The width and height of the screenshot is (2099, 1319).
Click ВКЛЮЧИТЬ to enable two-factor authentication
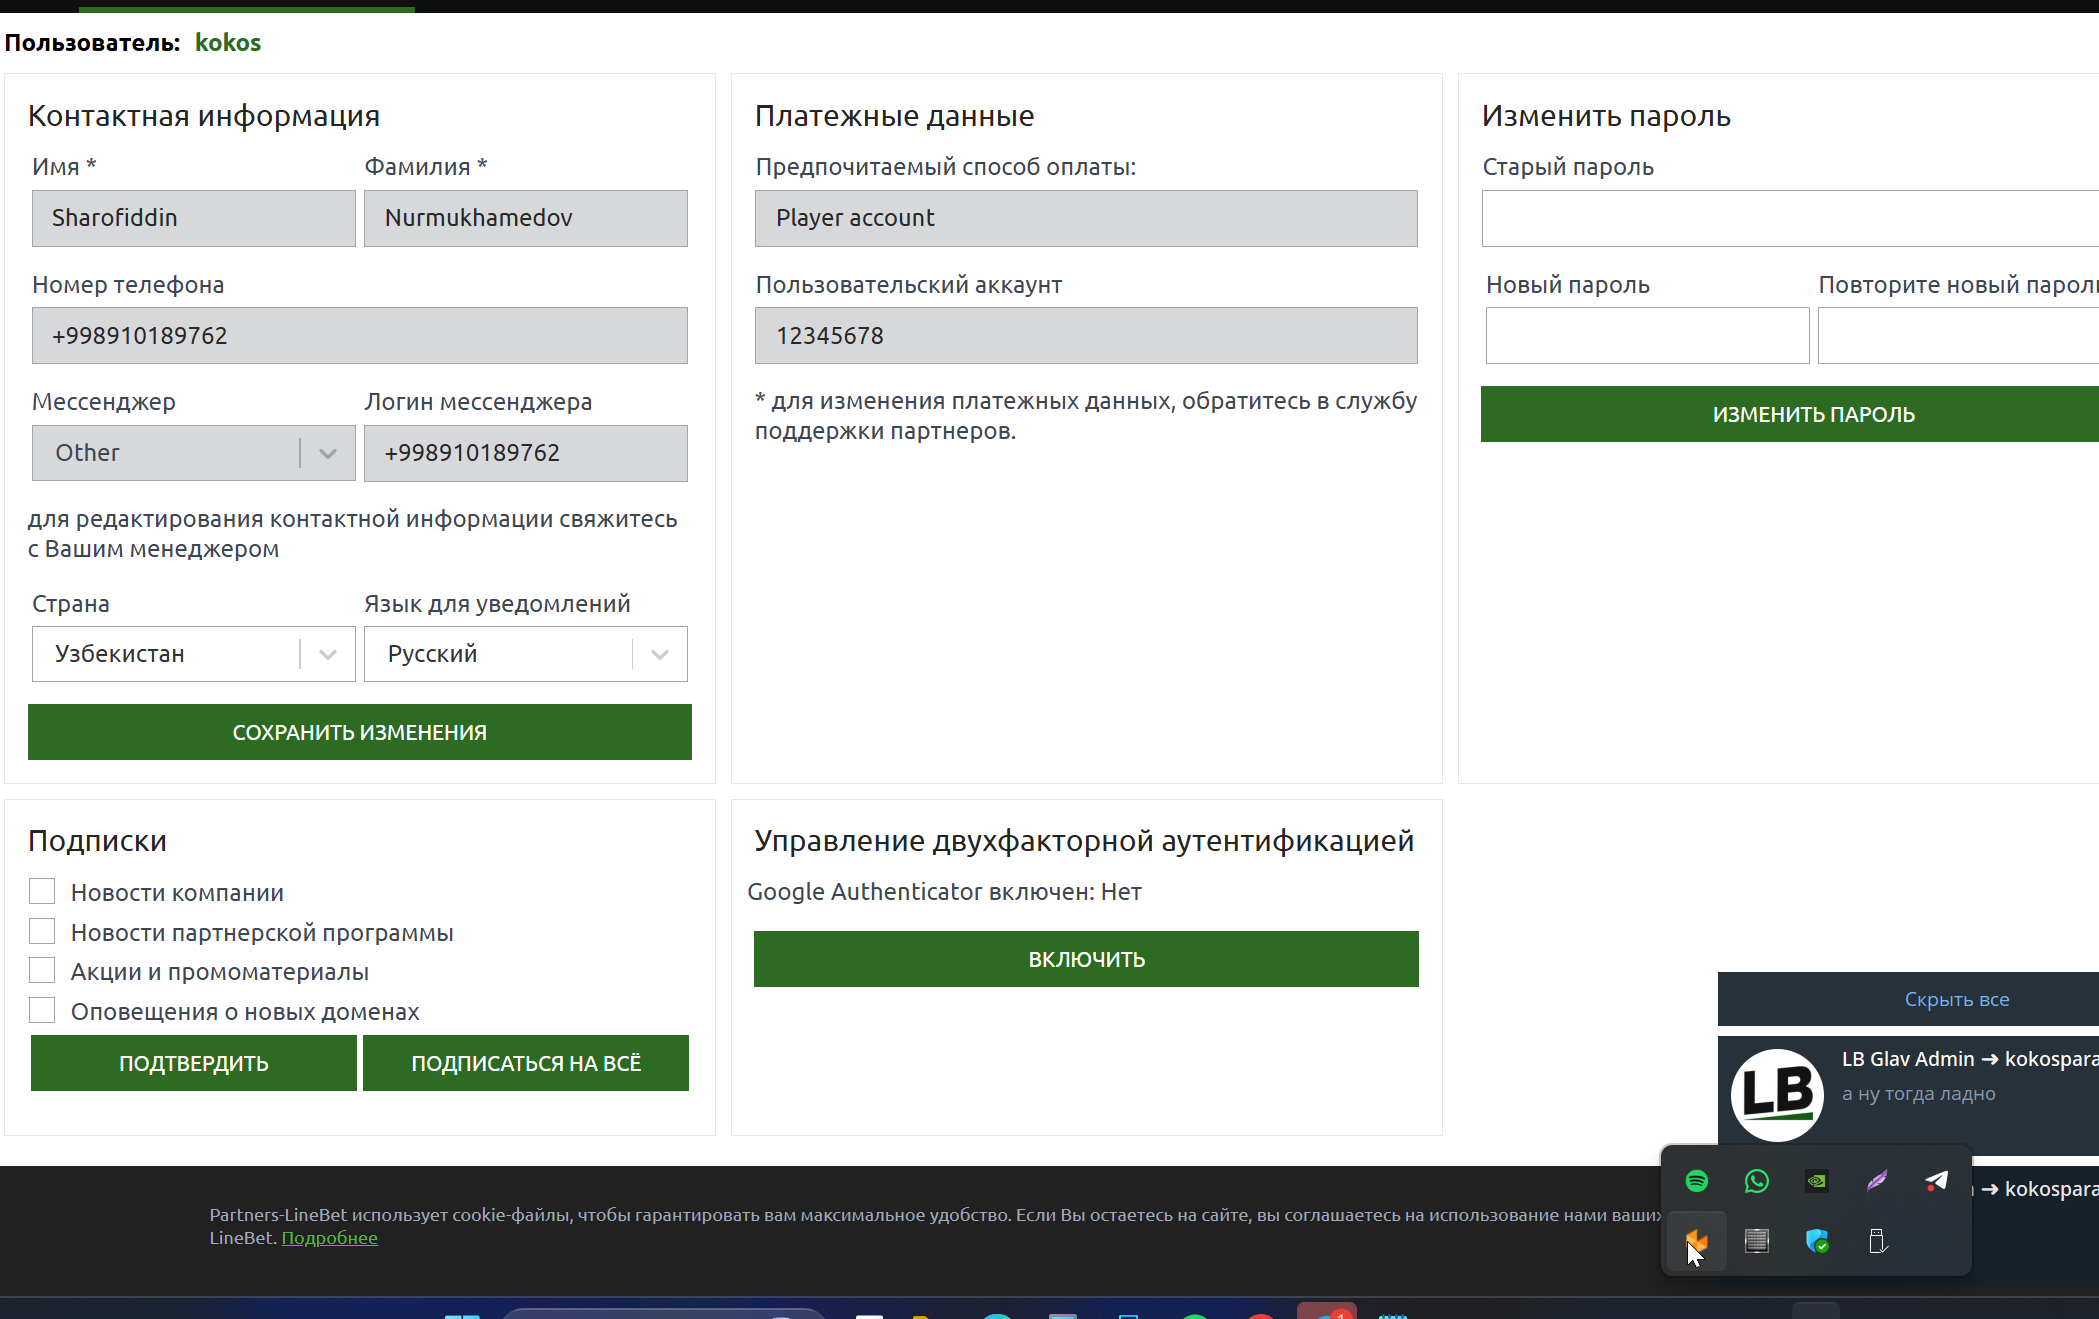1086,959
